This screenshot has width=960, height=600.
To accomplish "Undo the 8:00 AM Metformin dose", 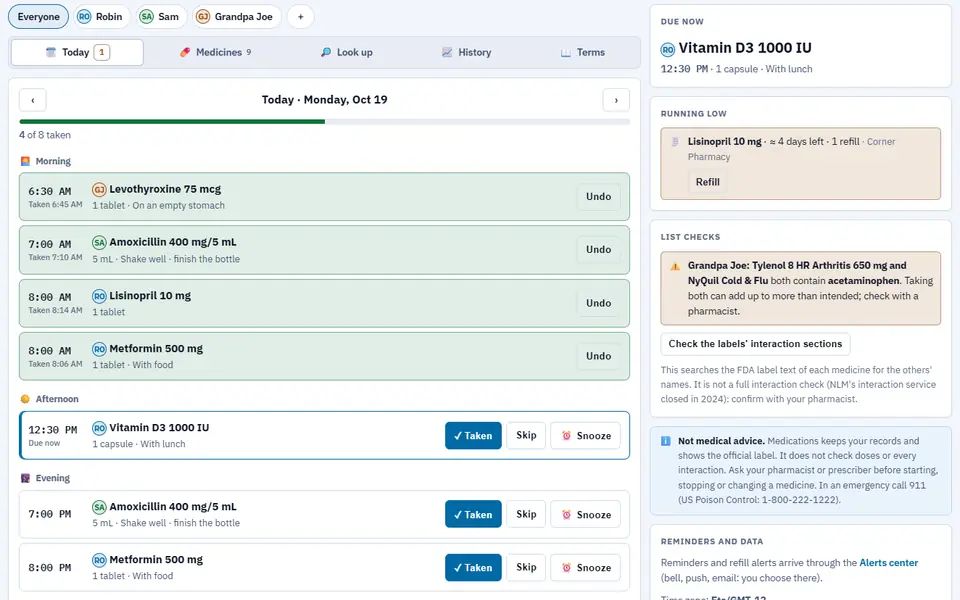I will point(598,356).
